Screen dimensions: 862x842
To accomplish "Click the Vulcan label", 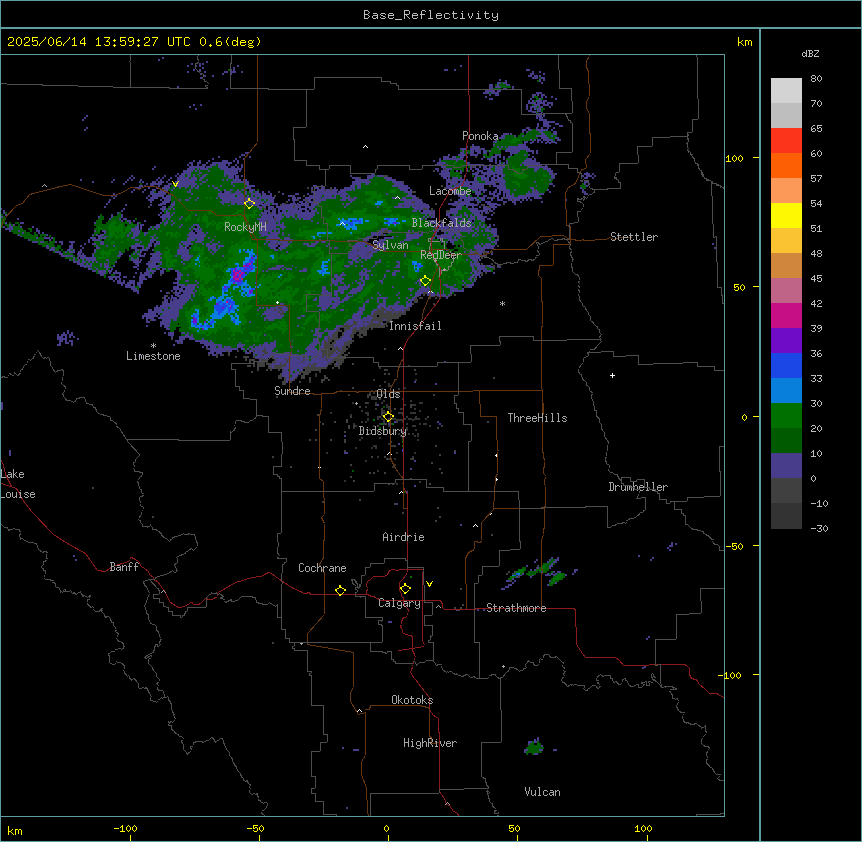I will (x=542, y=792).
